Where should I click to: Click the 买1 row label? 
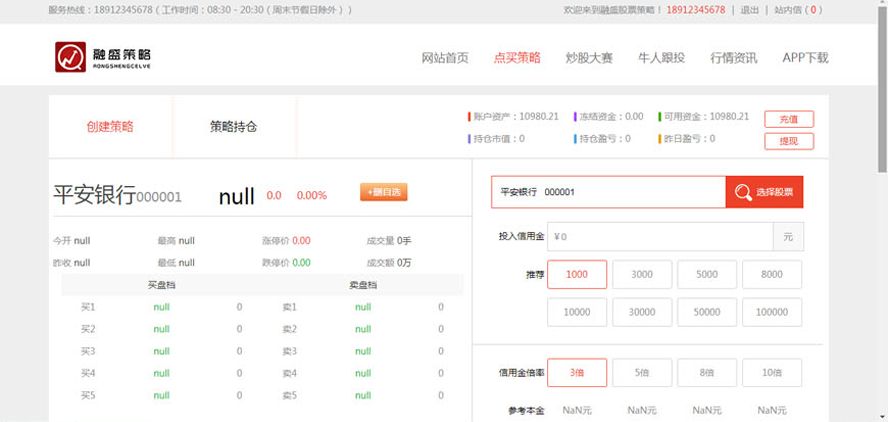coord(88,307)
